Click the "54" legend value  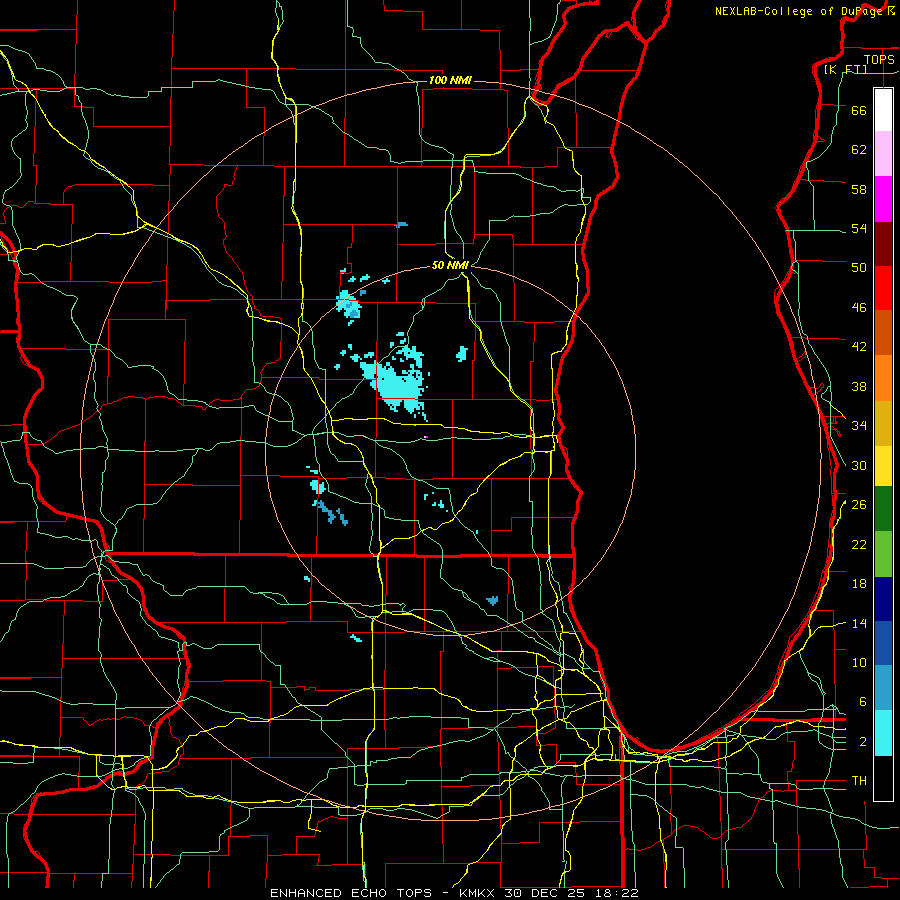coord(859,228)
